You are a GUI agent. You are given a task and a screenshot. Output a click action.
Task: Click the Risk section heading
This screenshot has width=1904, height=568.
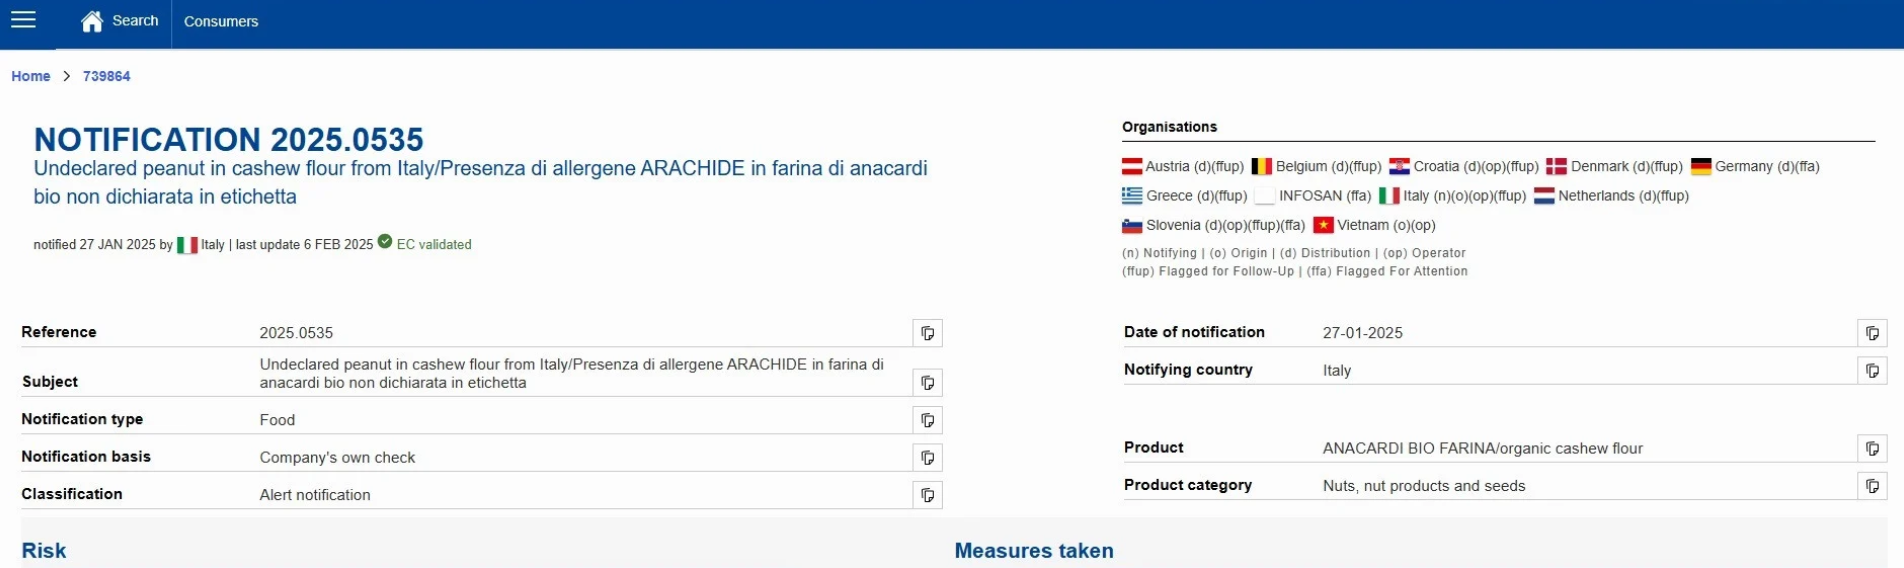[x=44, y=550]
